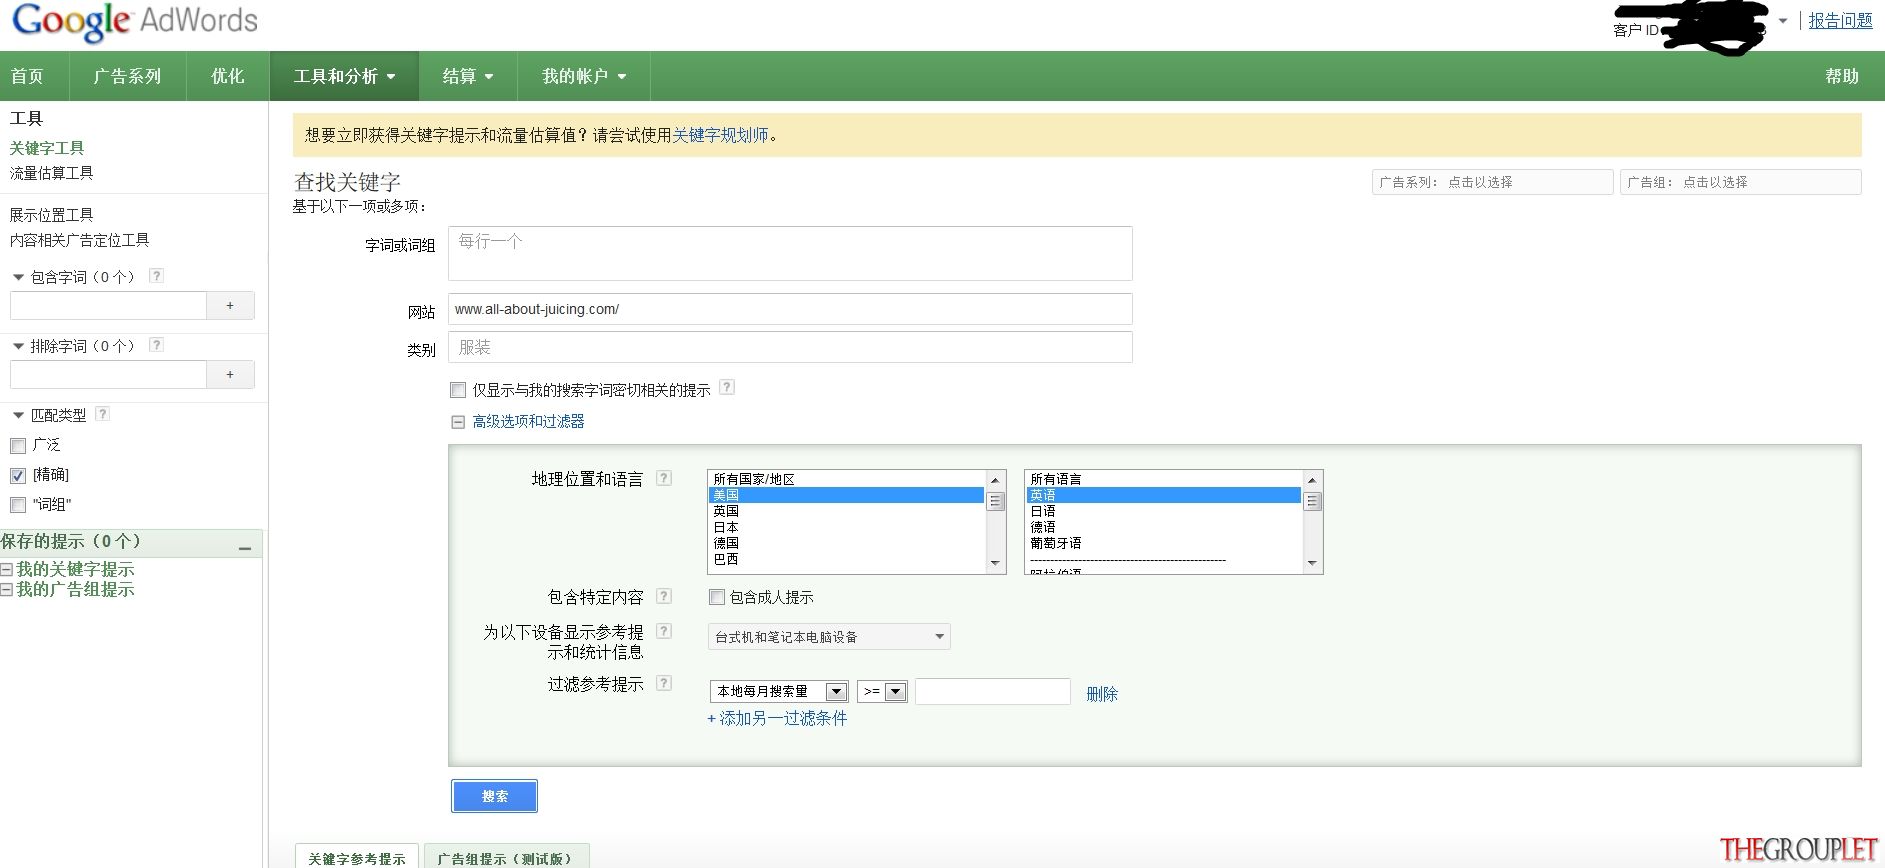Click help icon beside 匹配类型

102,414
